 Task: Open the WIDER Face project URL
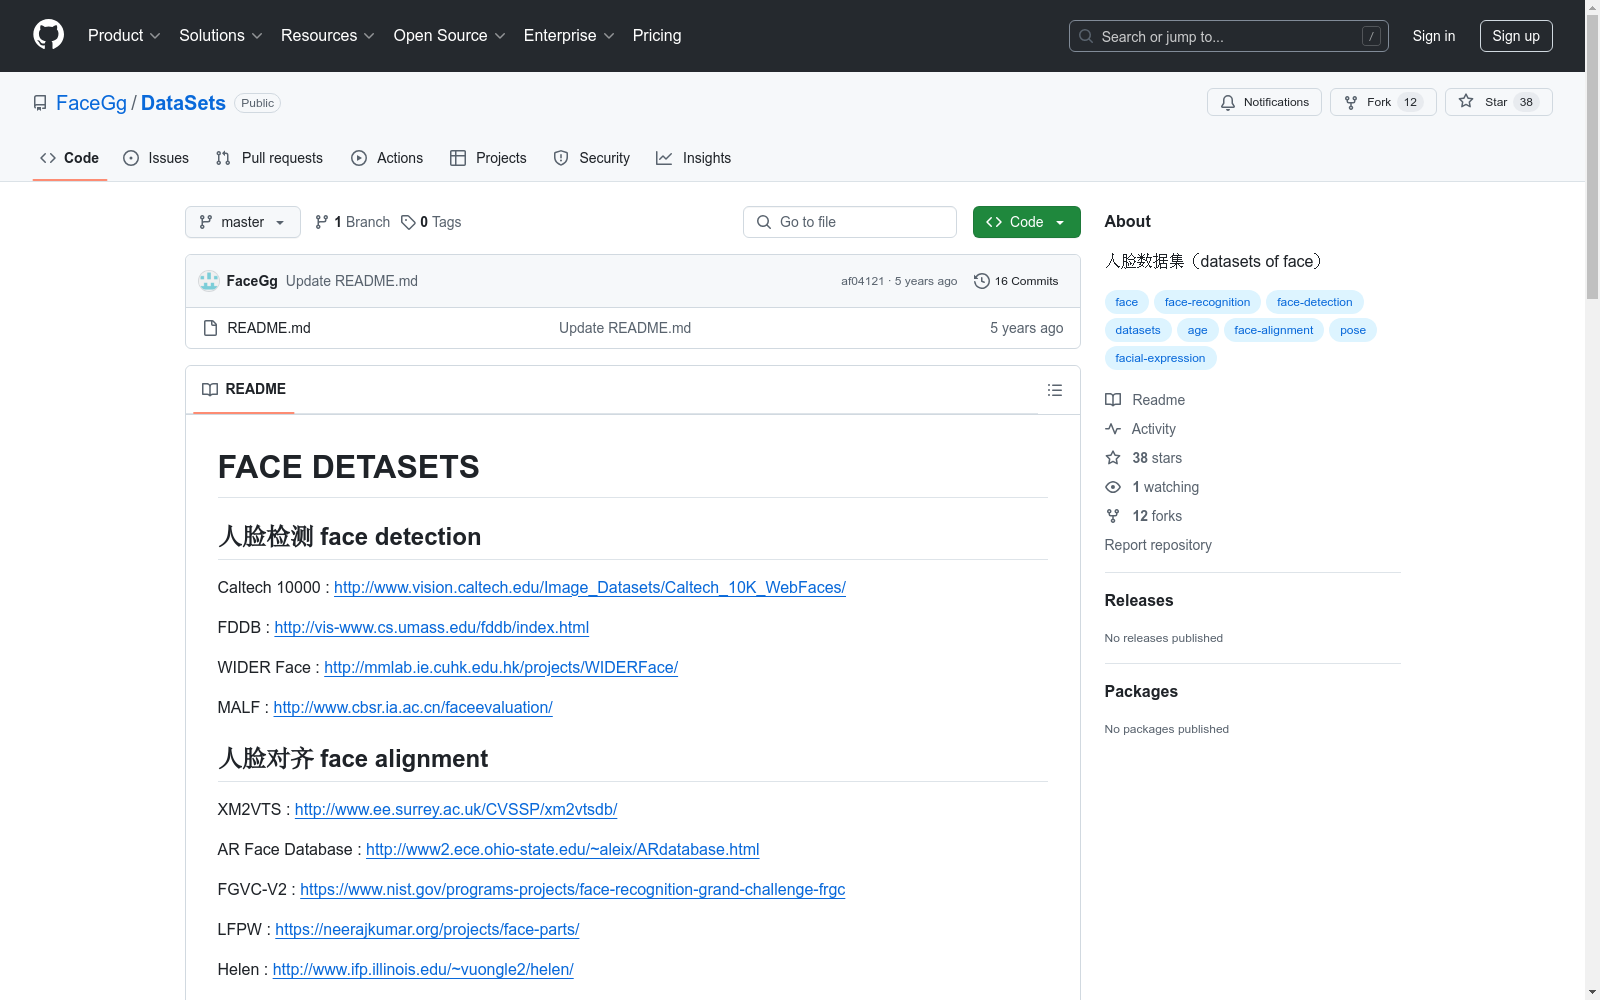click(x=501, y=667)
